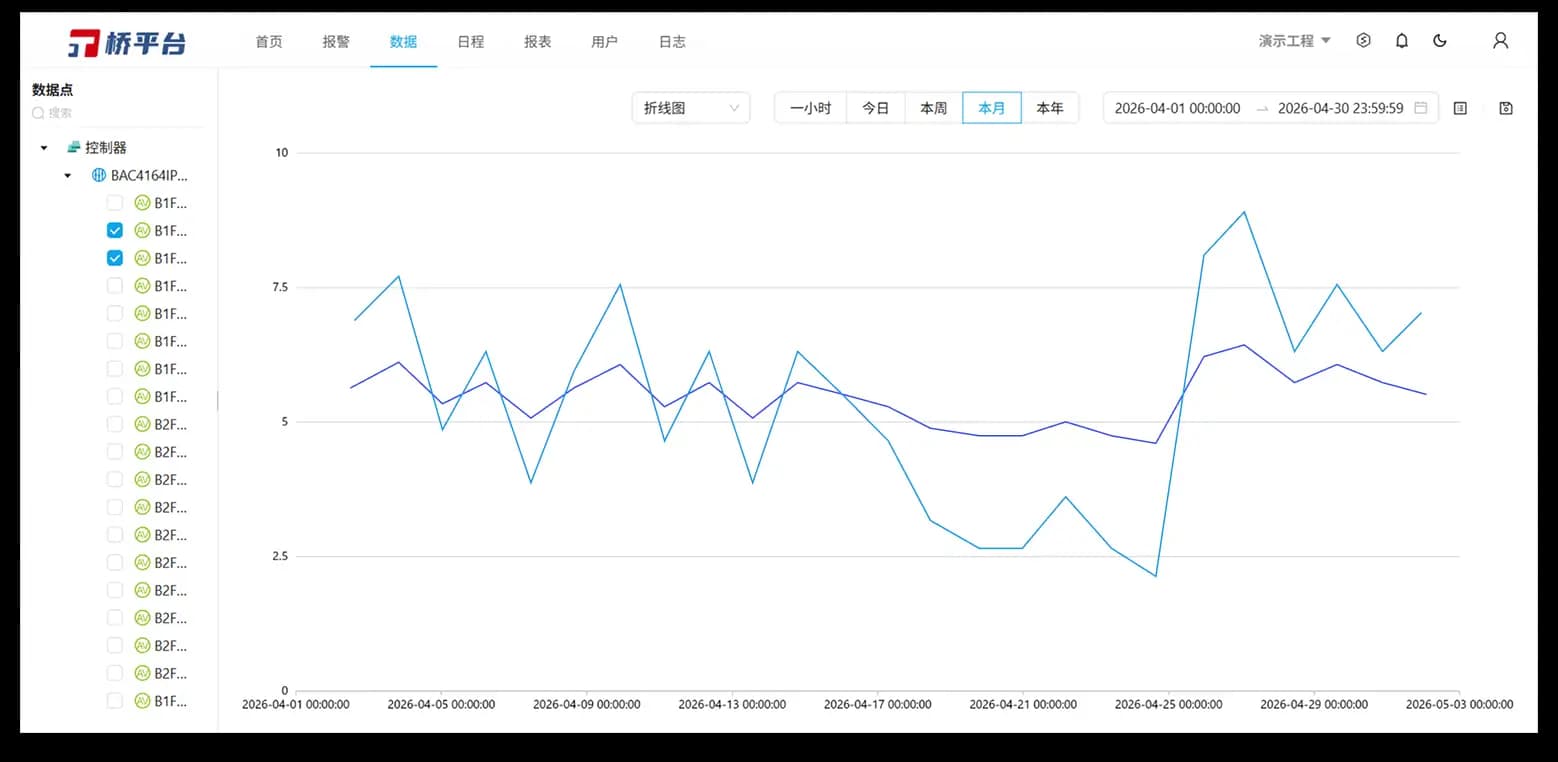Screen dimensions: 1558x762
Task: Check the B1F checkbox just below checked rows
Action: pyautogui.click(x=115, y=286)
